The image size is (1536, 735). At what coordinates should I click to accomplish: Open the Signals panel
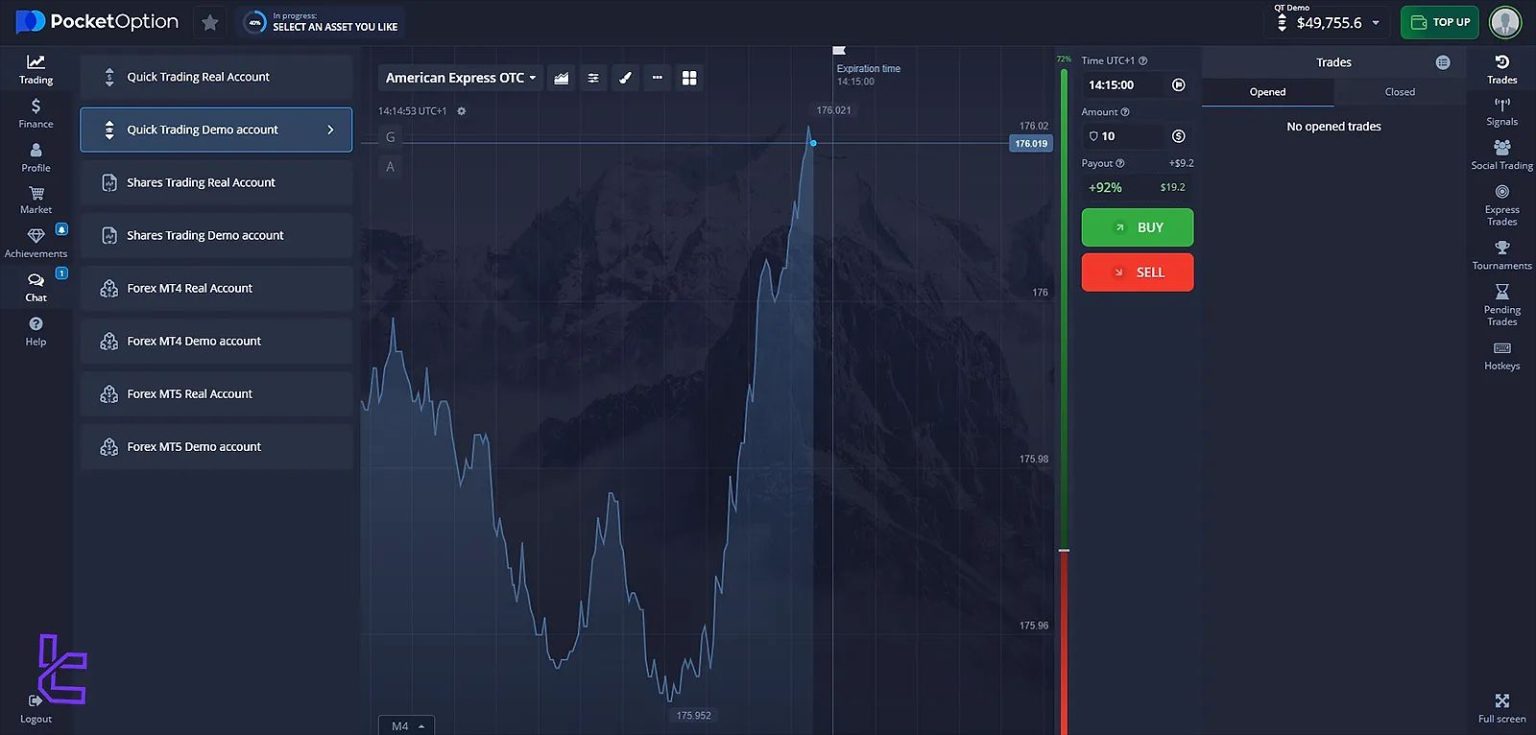(x=1501, y=110)
